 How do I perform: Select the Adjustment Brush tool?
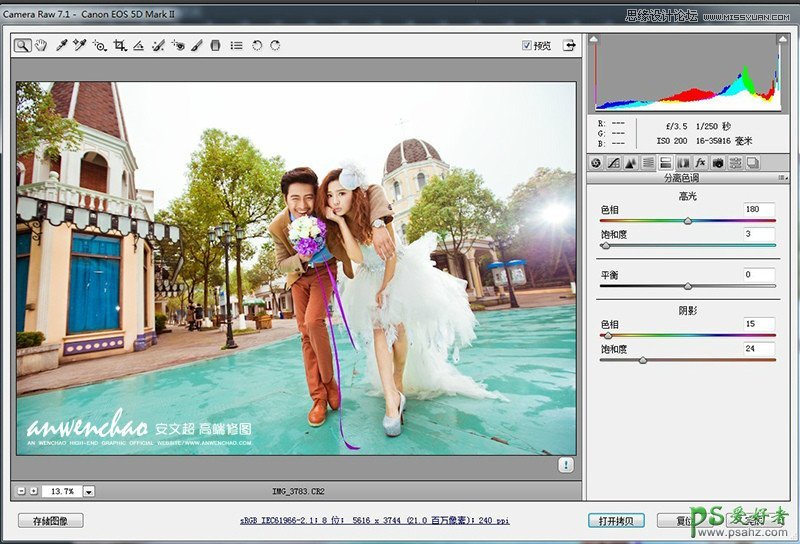coord(197,45)
